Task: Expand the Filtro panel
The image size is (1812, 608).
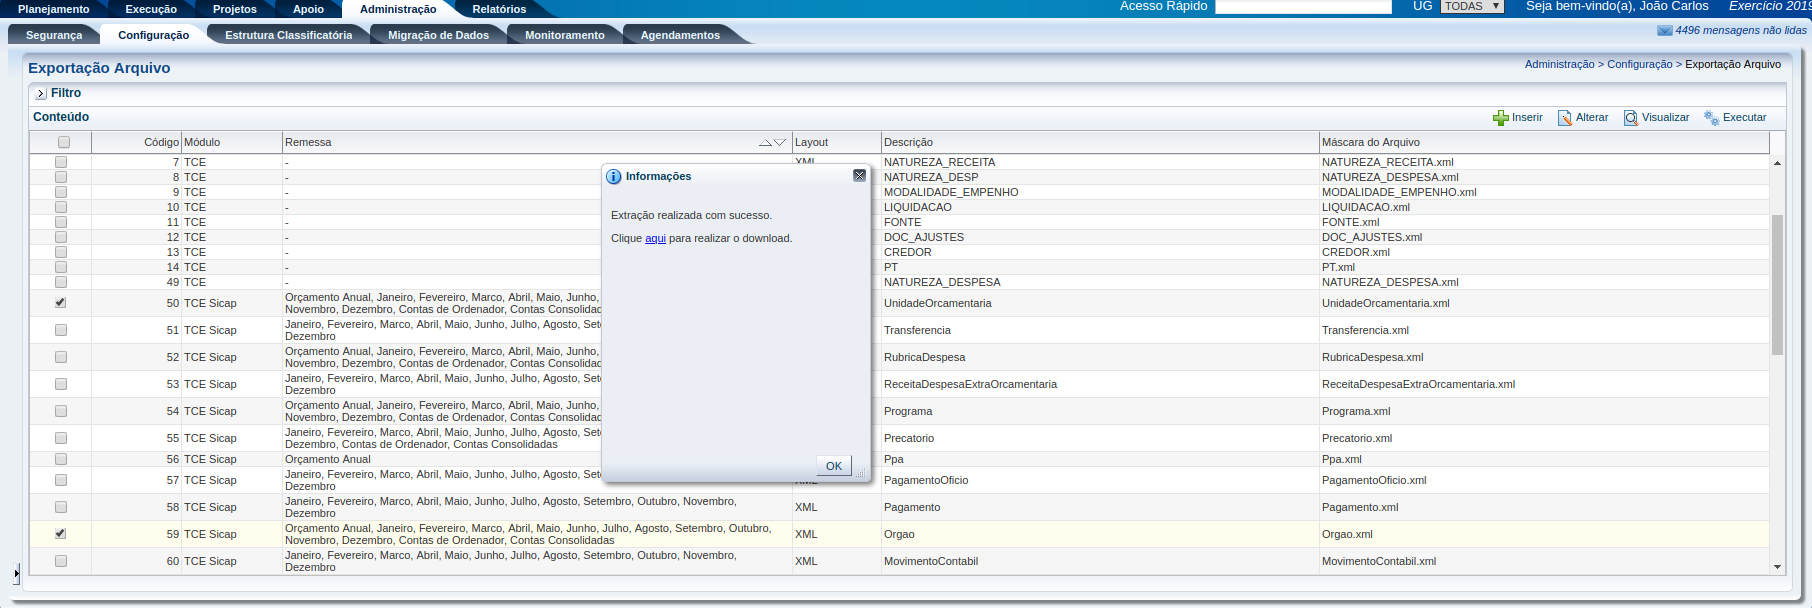Action: (40, 94)
